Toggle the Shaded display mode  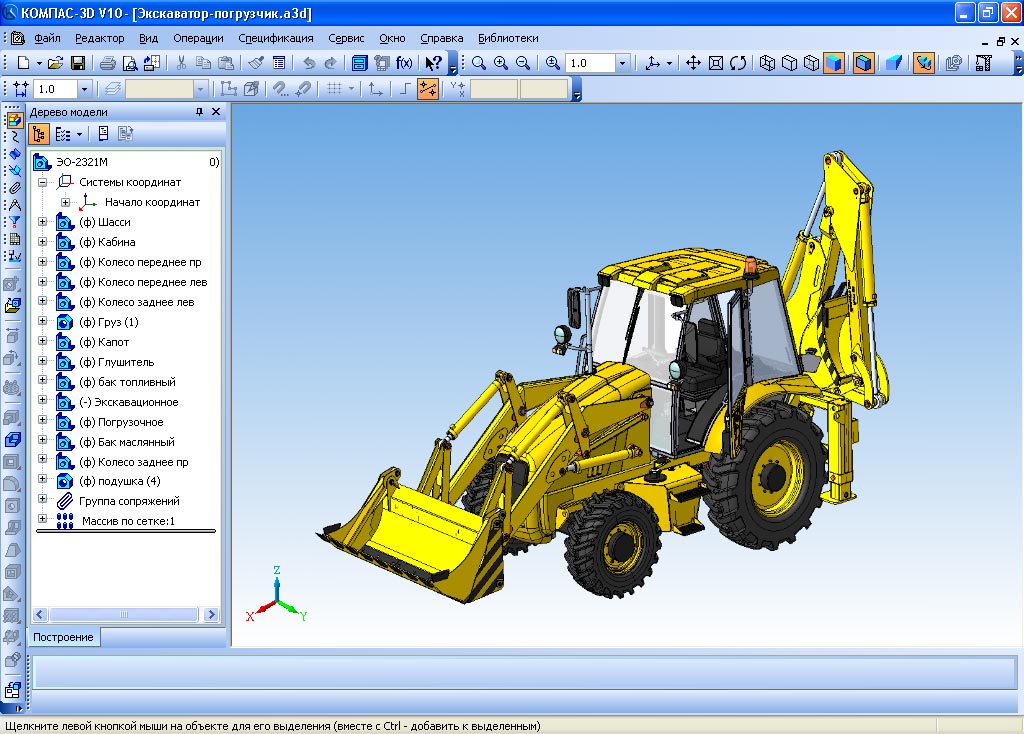pyautogui.click(x=832, y=63)
